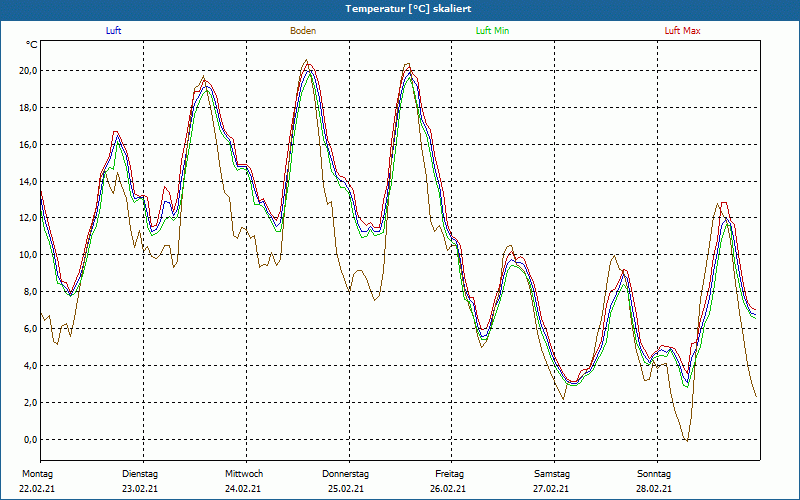Click the '6,0' y-axis value

click(31, 329)
